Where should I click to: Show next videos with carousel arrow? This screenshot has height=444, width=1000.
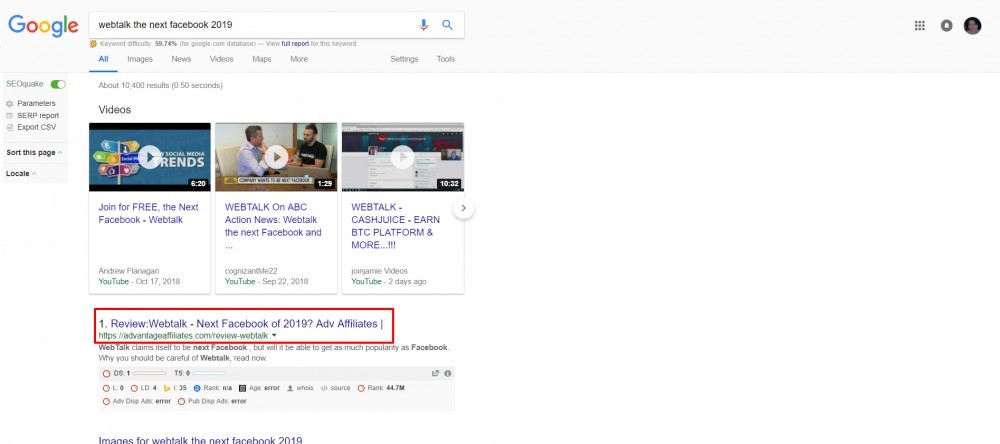point(464,208)
